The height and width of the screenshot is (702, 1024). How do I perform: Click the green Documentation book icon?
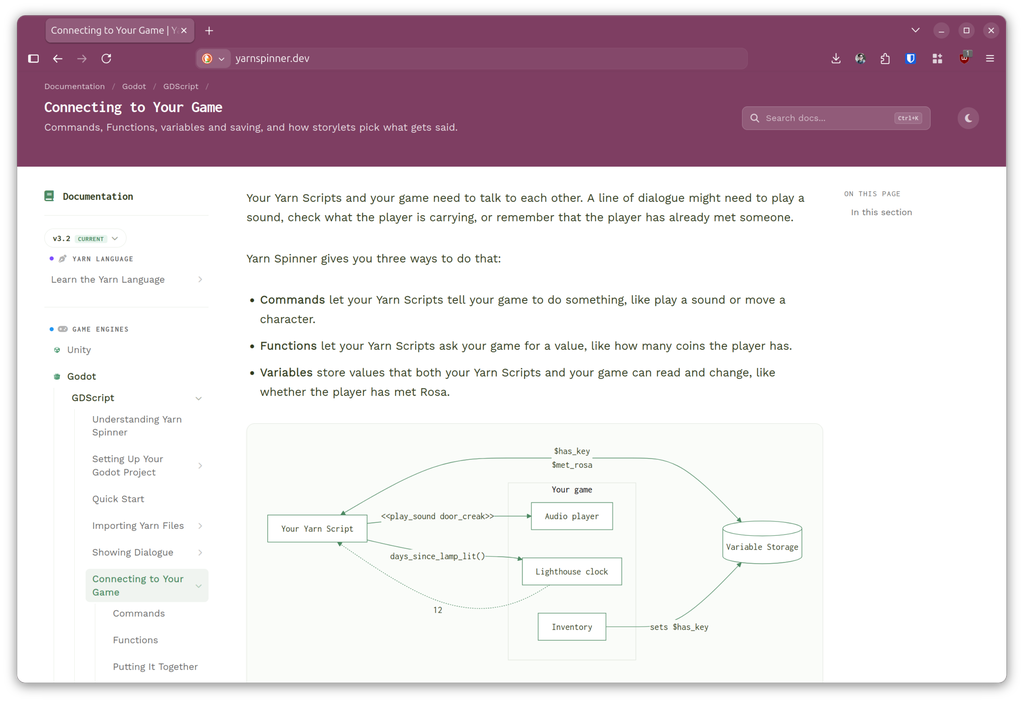pyautogui.click(x=49, y=196)
